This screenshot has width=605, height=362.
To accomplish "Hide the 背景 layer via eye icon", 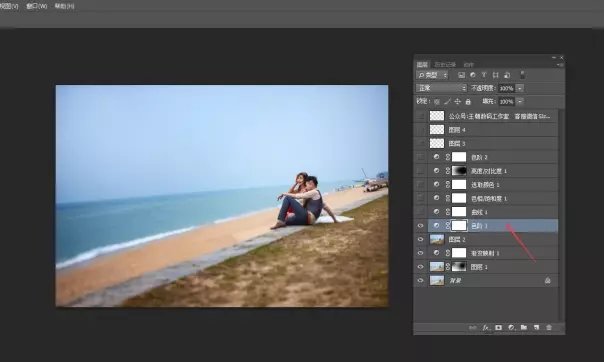I will tap(421, 281).
